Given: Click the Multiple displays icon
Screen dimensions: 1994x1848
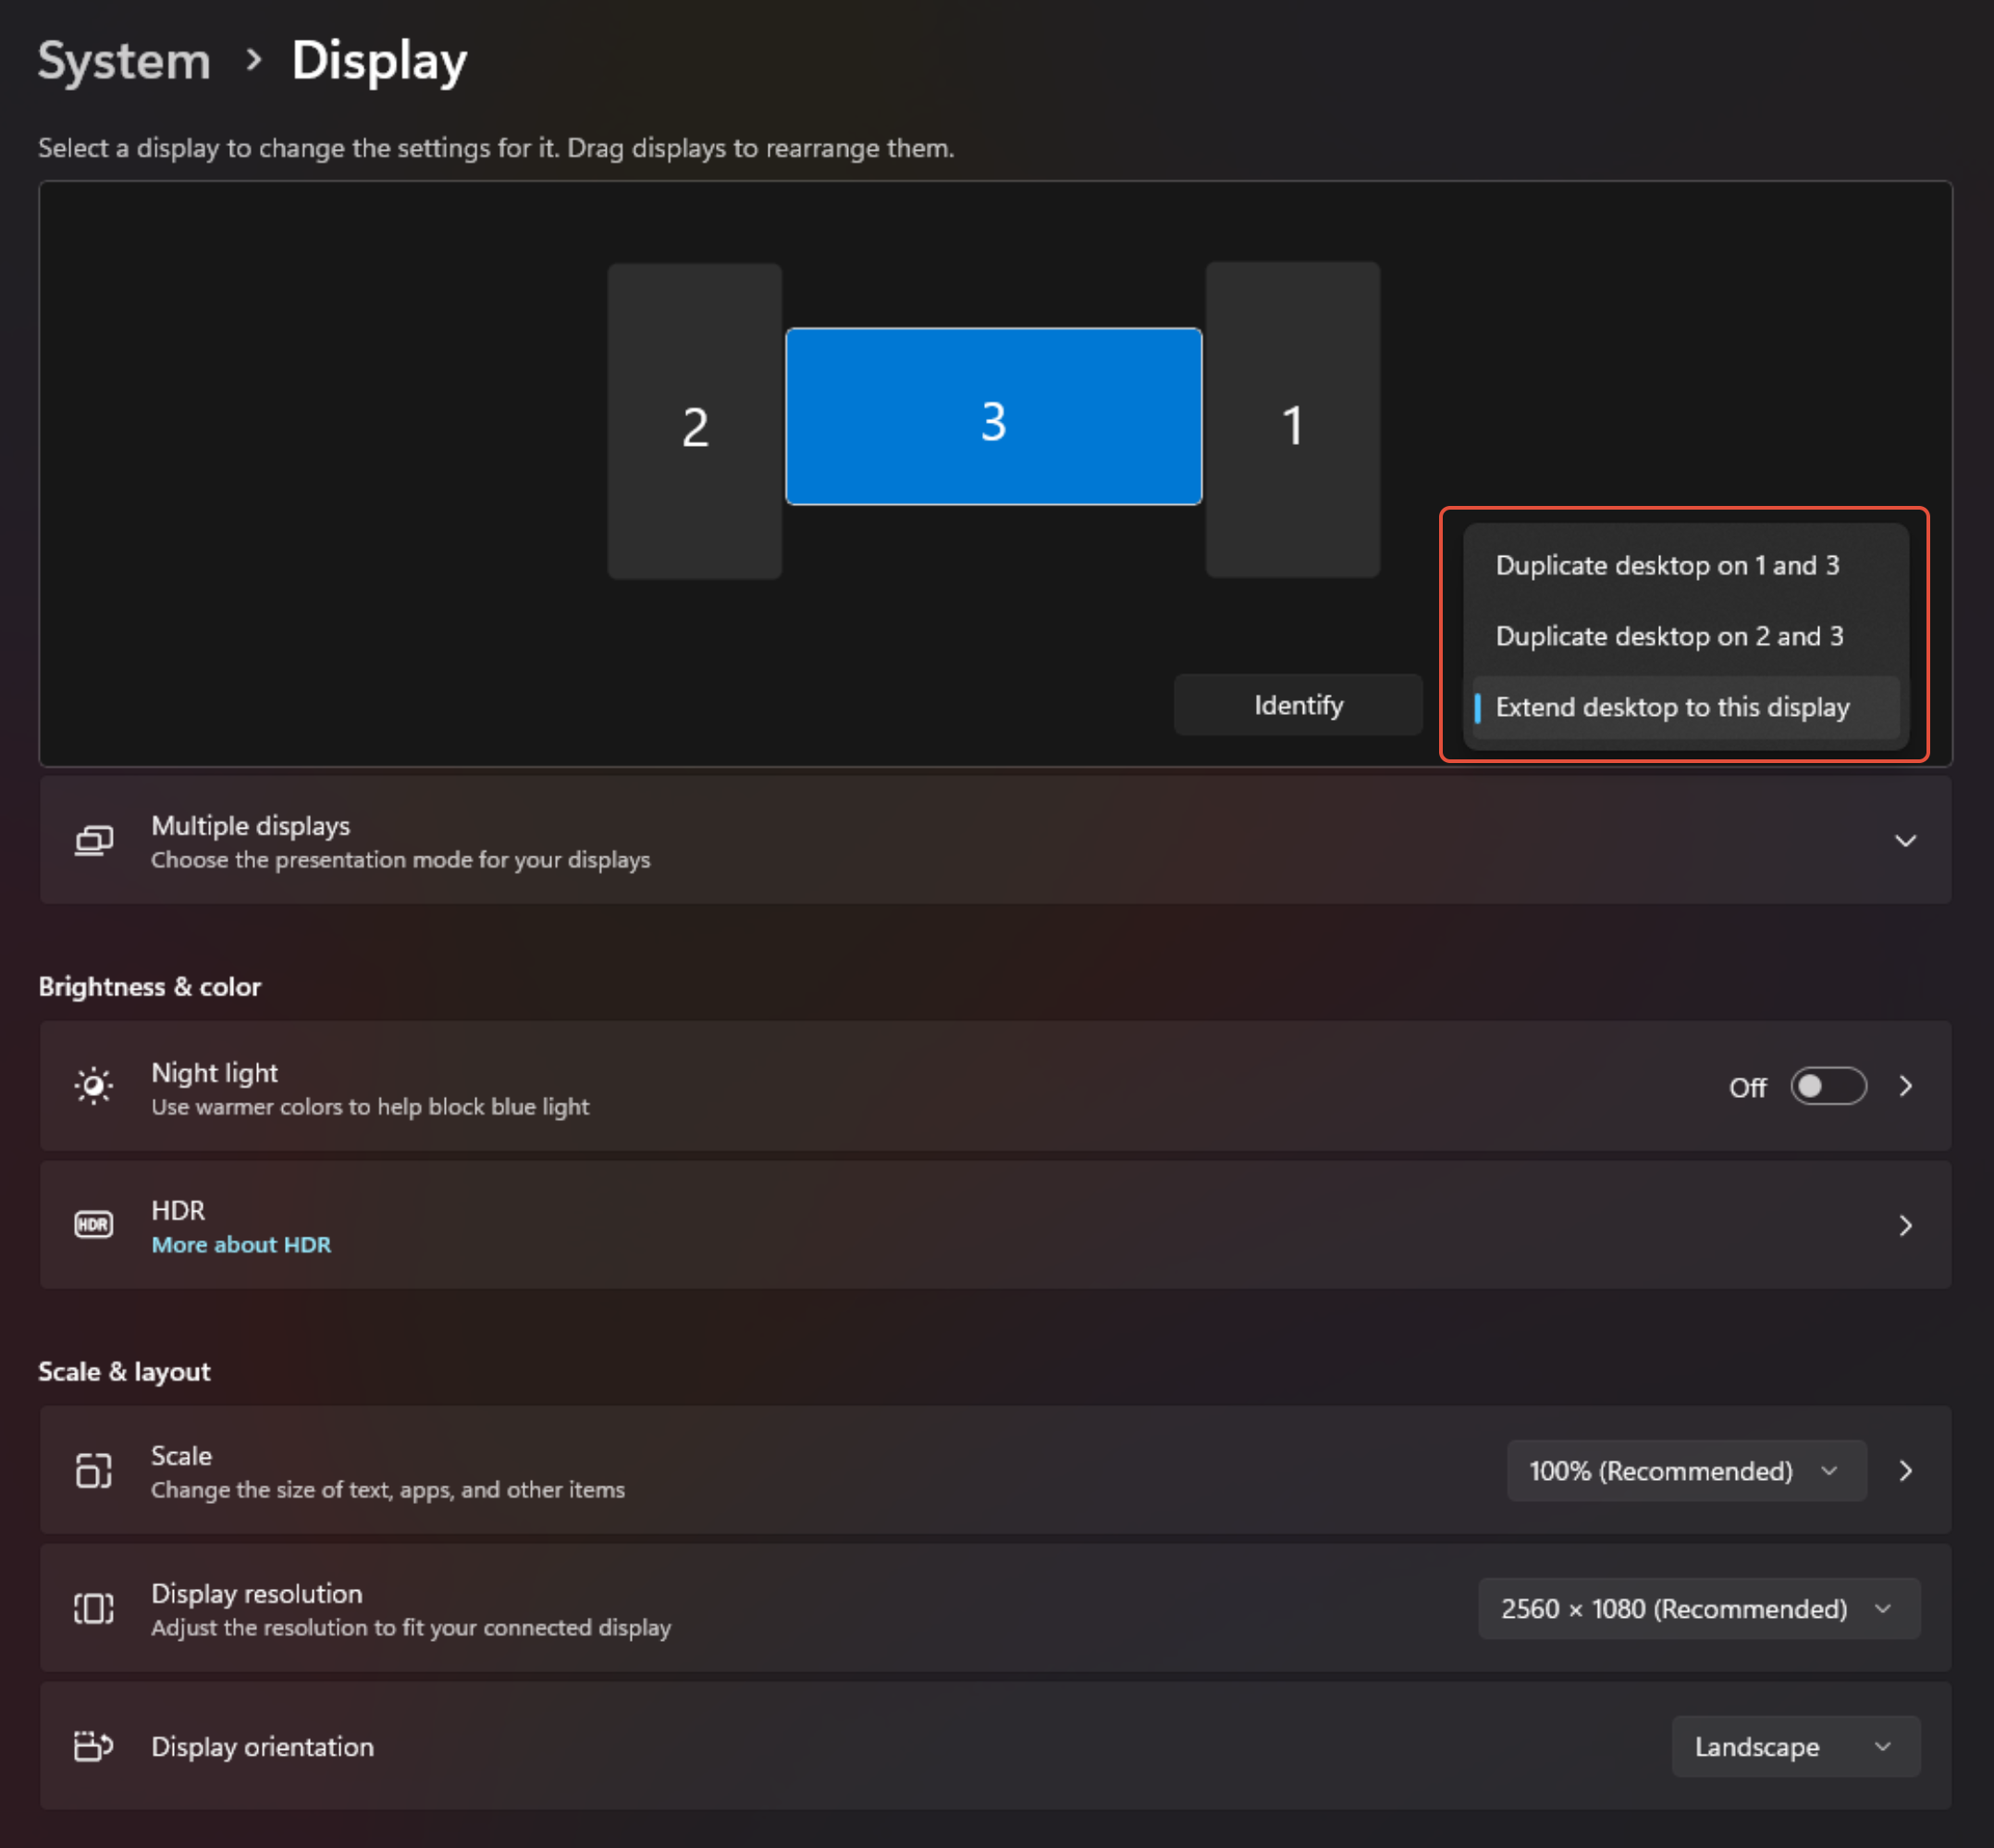Looking at the screenshot, I should pyautogui.click(x=93, y=840).
